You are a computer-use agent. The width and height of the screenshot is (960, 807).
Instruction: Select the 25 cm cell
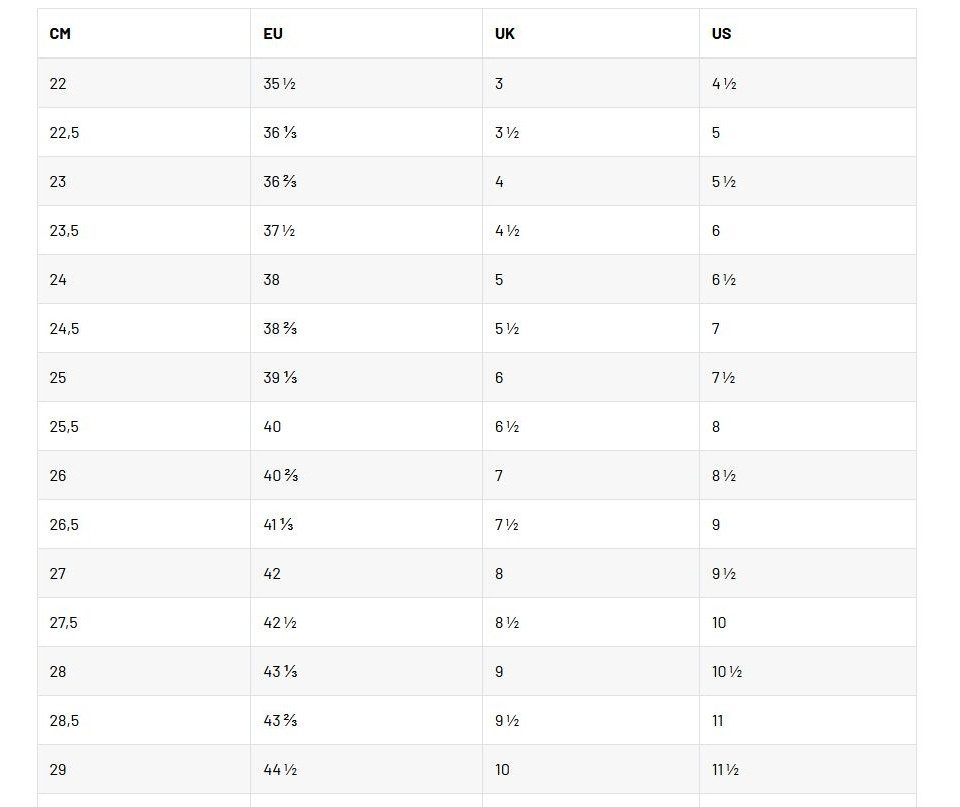pyautogui.click(x=58, y=377)
